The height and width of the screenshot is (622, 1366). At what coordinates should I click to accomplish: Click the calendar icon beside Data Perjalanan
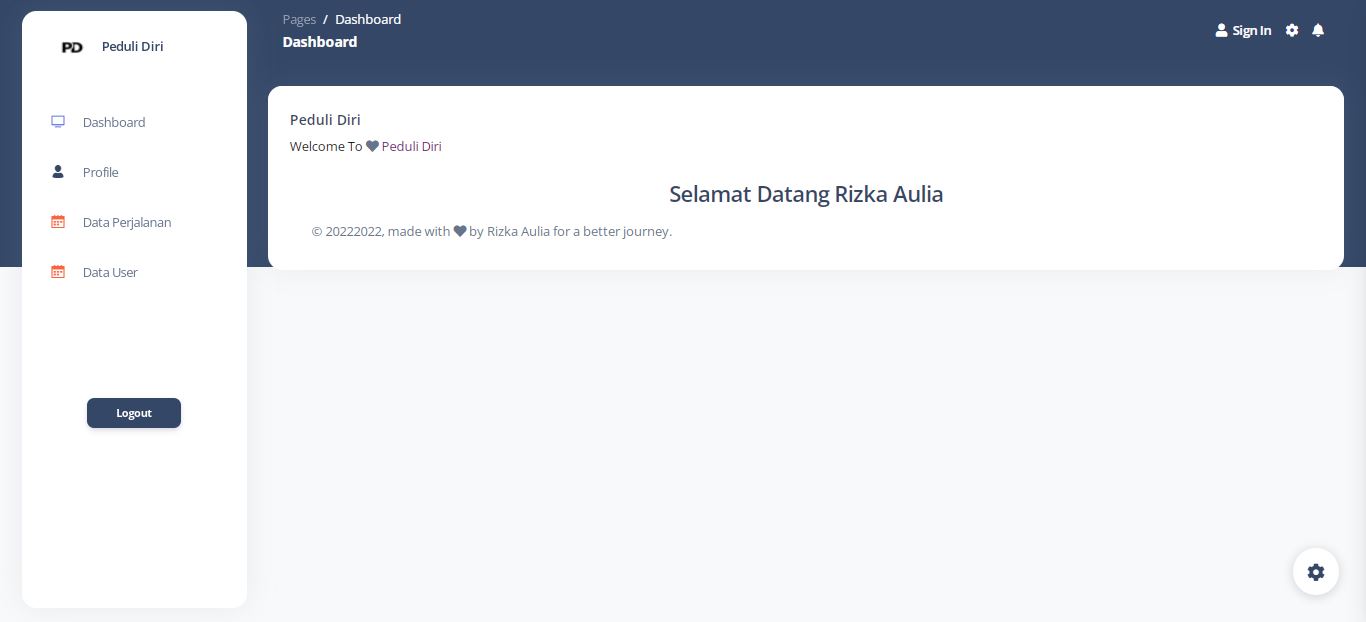pyautogui.click(x=58, y=222)
